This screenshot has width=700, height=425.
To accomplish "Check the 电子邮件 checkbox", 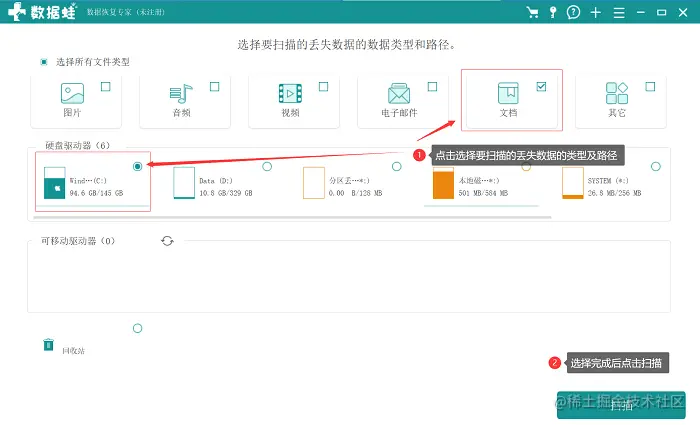I will click(x=433, y=87).
